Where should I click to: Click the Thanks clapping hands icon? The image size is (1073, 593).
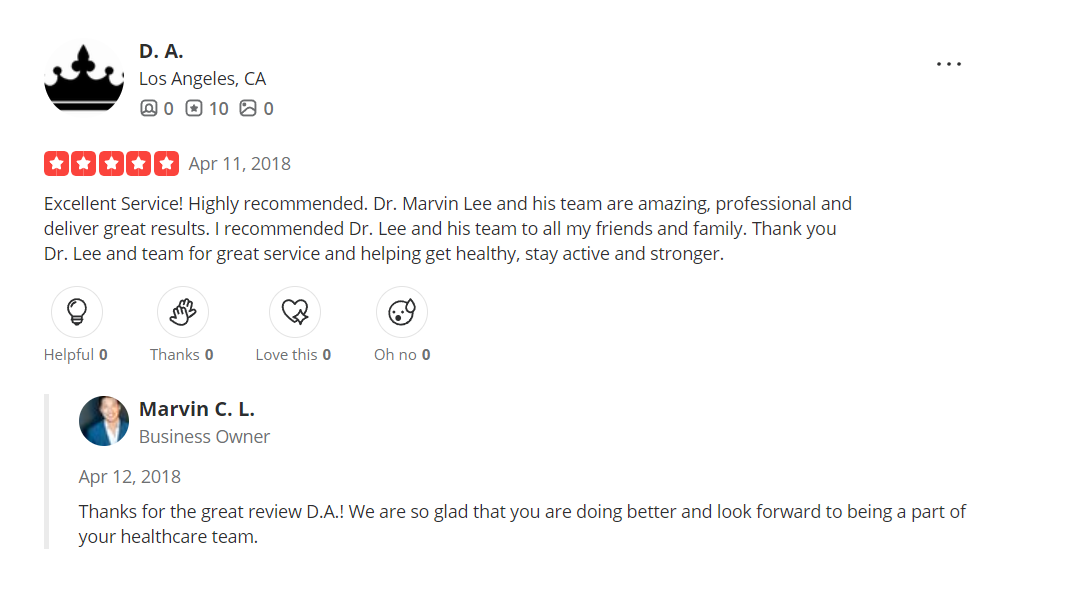[183, 312]
